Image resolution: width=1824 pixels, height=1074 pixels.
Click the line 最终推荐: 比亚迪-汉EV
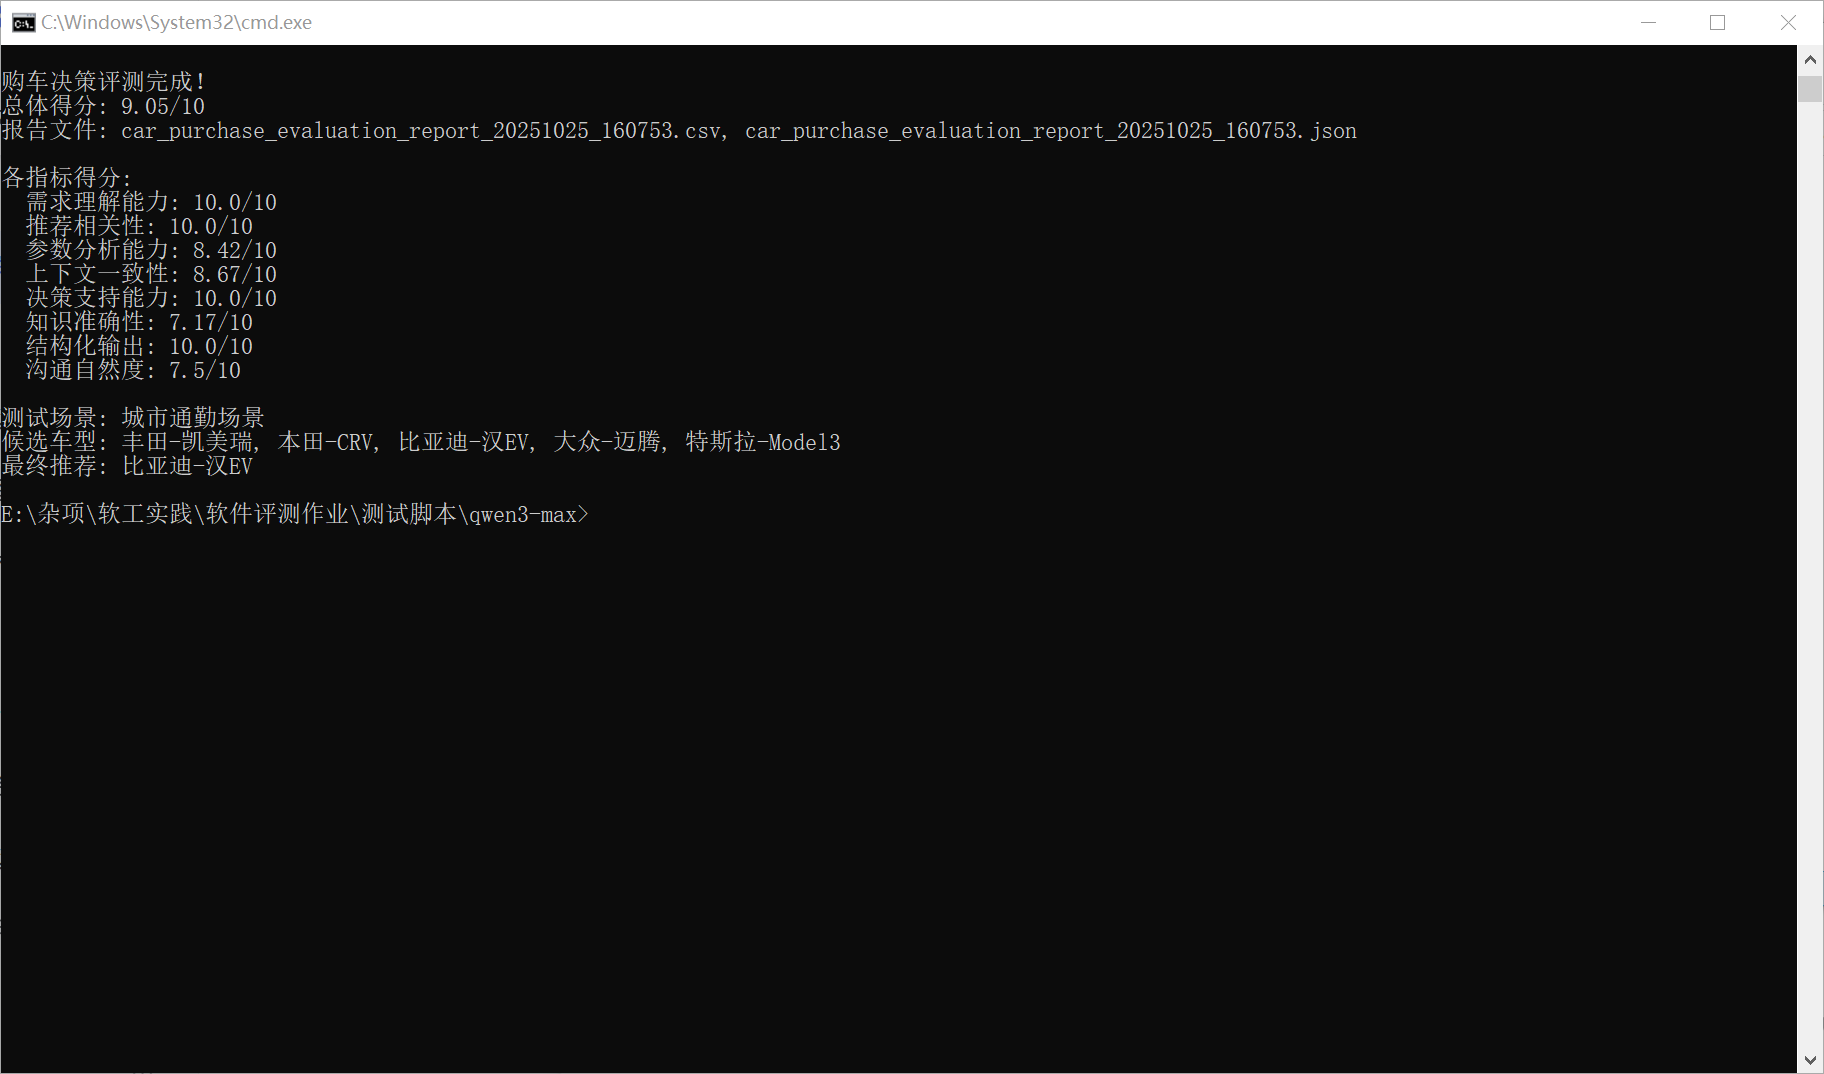[x=127, y=466]
